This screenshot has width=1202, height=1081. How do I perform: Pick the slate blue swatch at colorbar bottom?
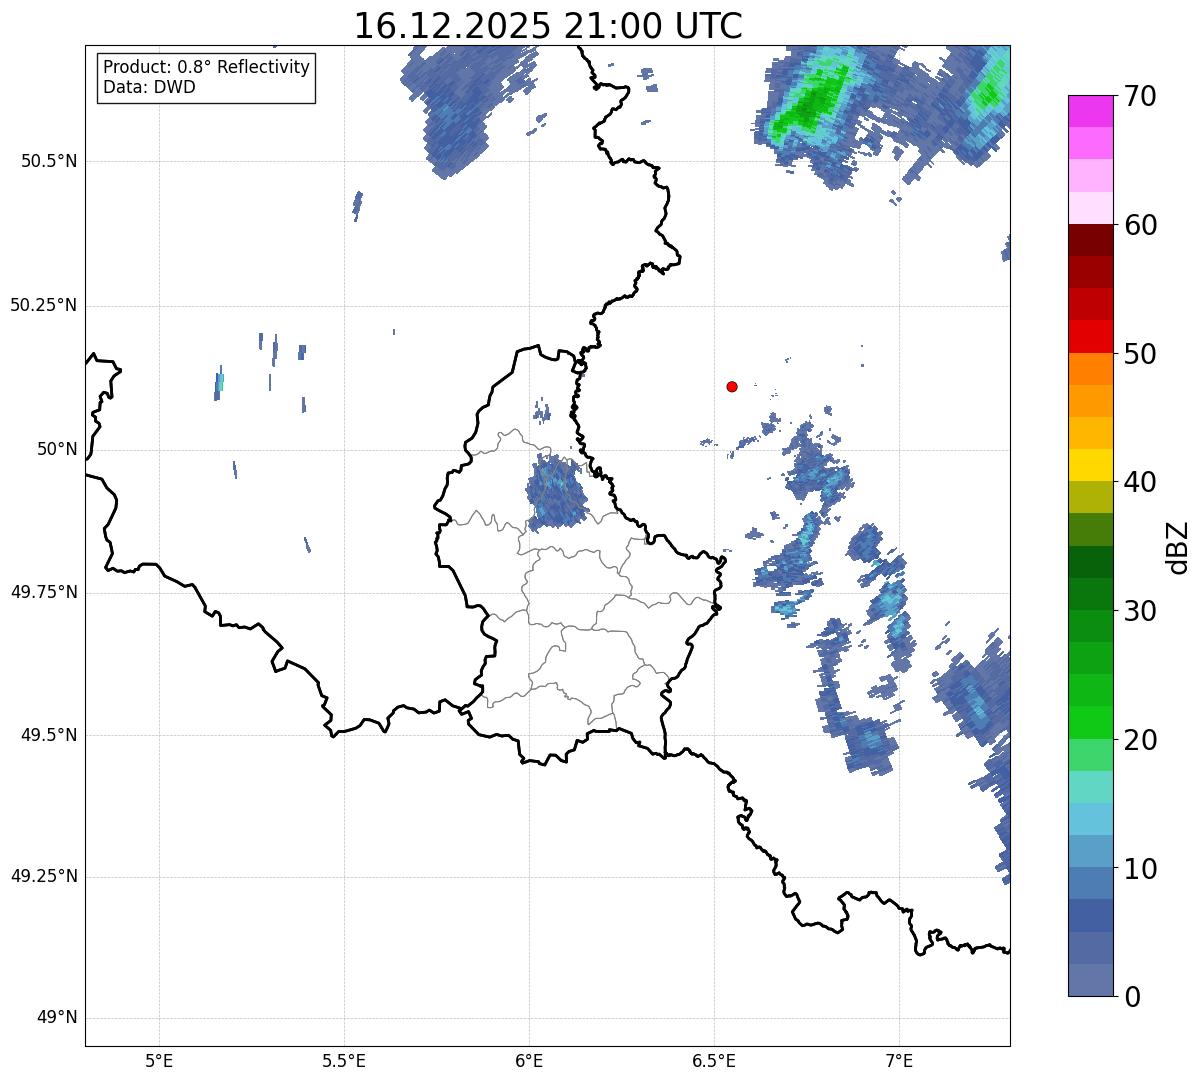pos(1091,980)
